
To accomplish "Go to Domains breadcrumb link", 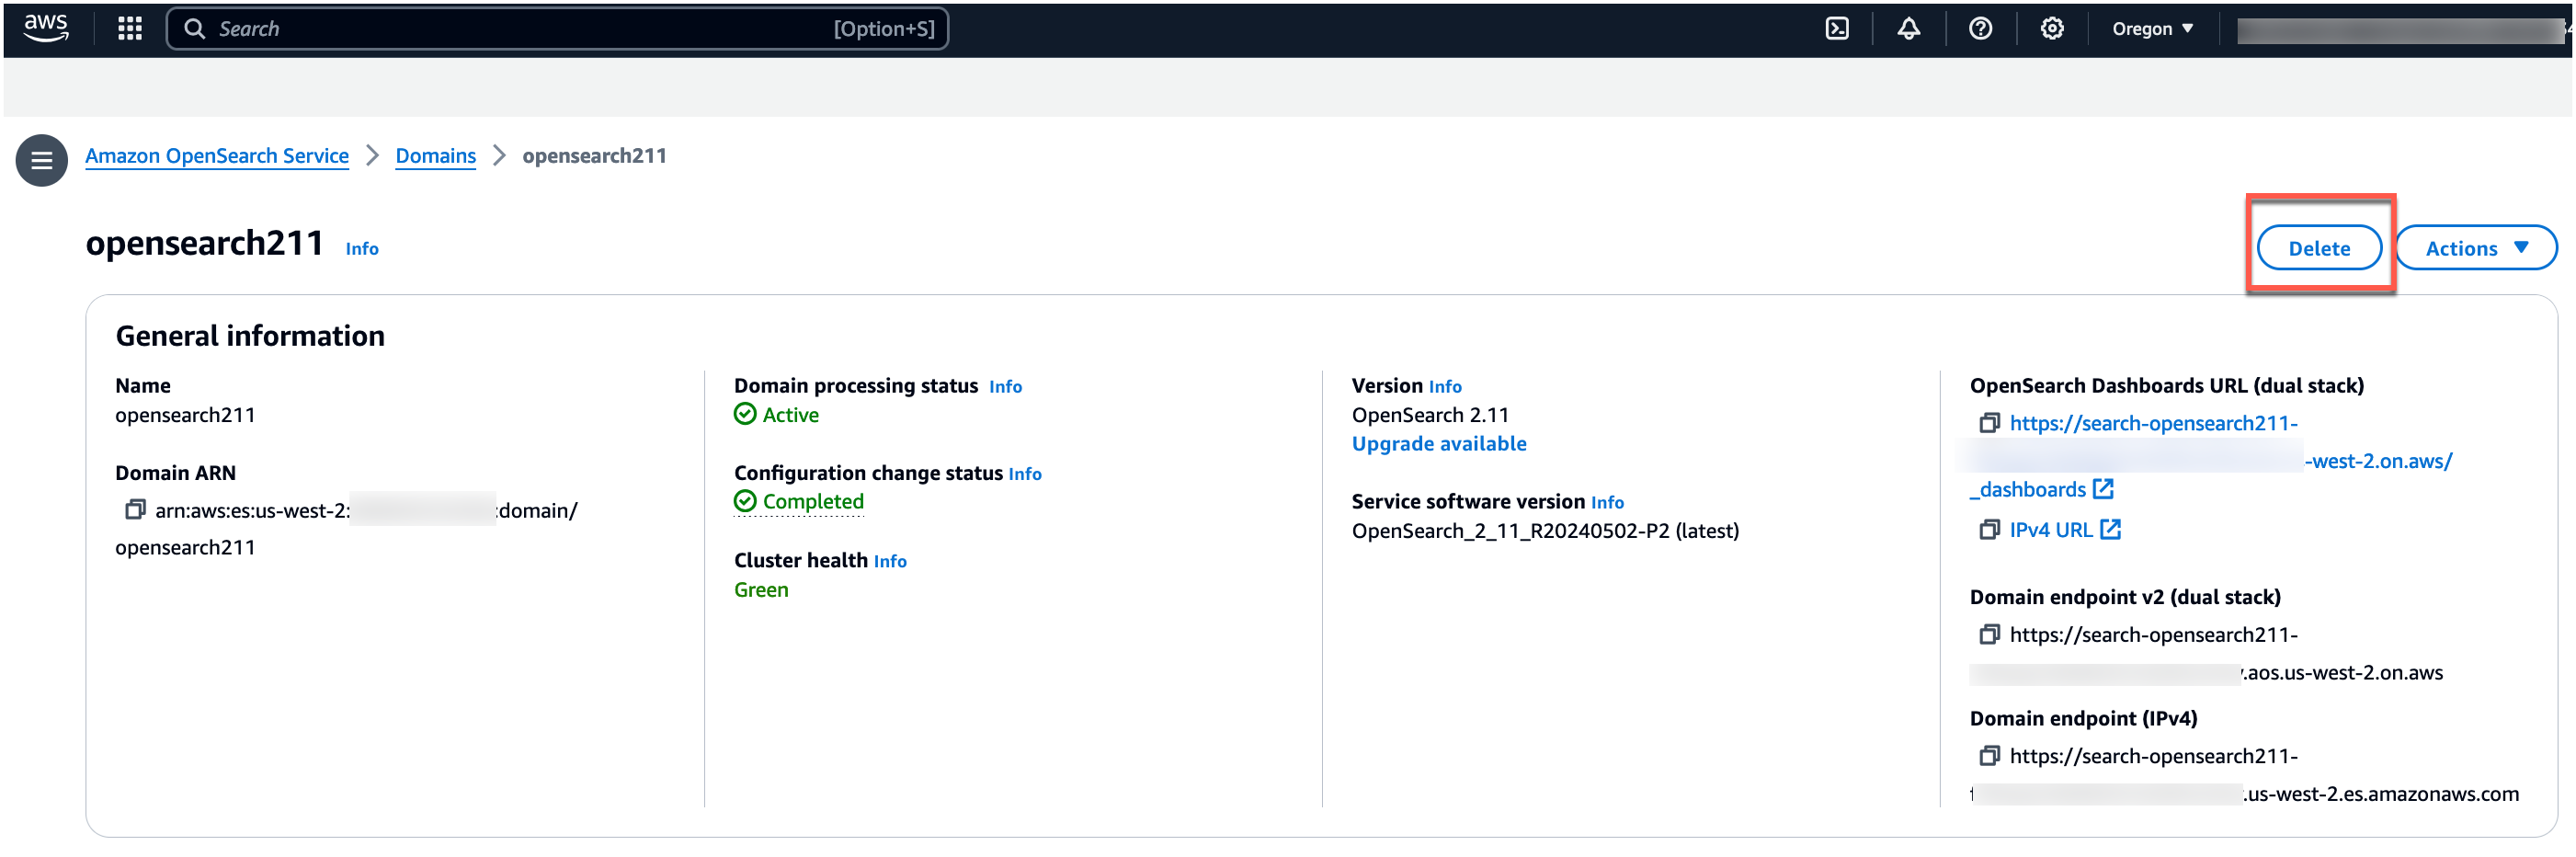I will click(x=435, y=156).
